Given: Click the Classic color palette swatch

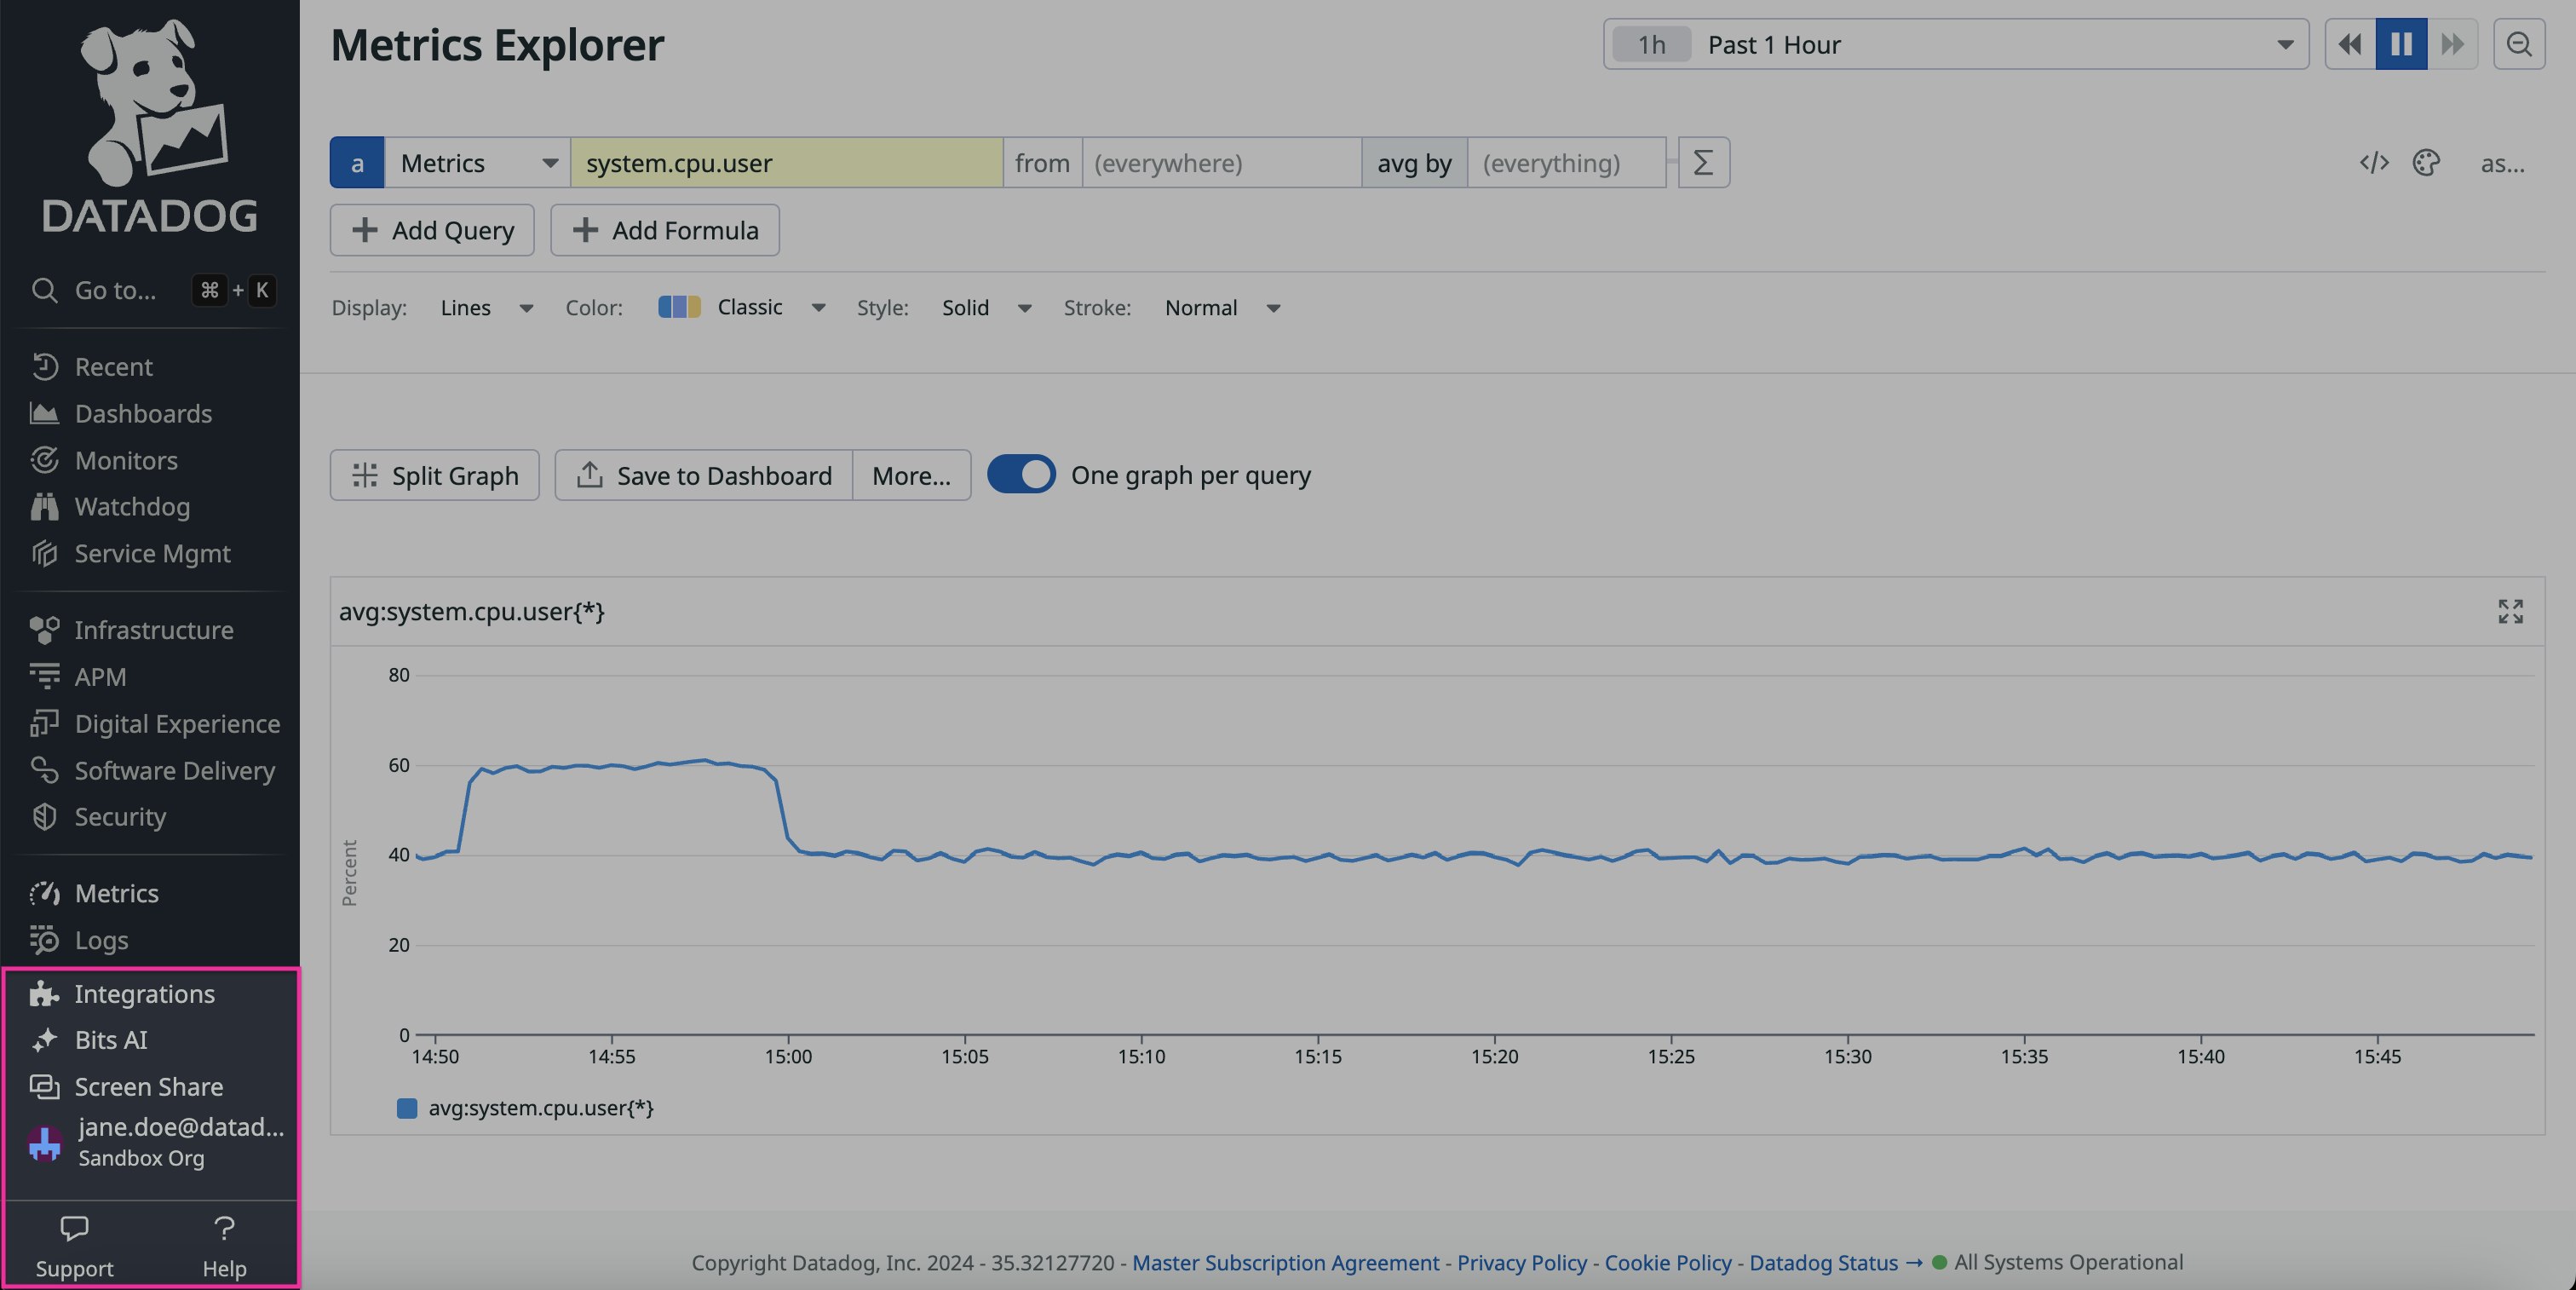Looking at the screenshot, I should 679,307.
